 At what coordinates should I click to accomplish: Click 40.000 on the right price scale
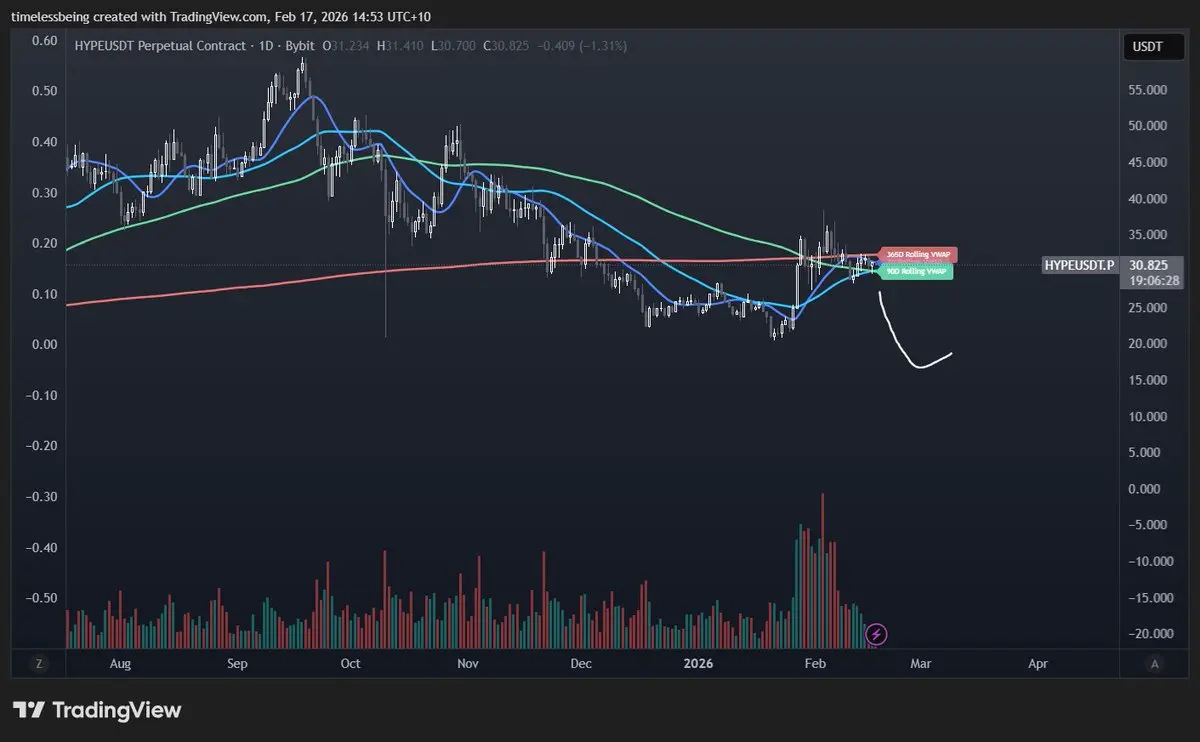(x=1148, y=199)
